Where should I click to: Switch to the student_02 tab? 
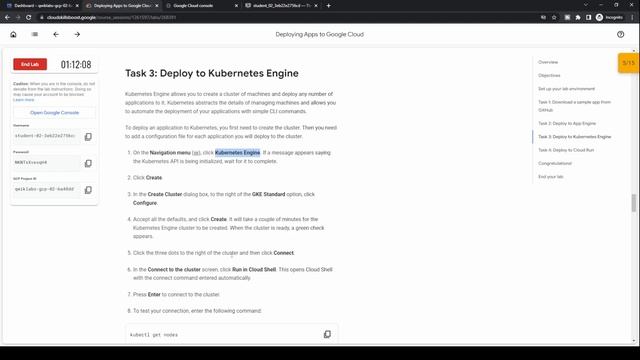coord(281,6)
